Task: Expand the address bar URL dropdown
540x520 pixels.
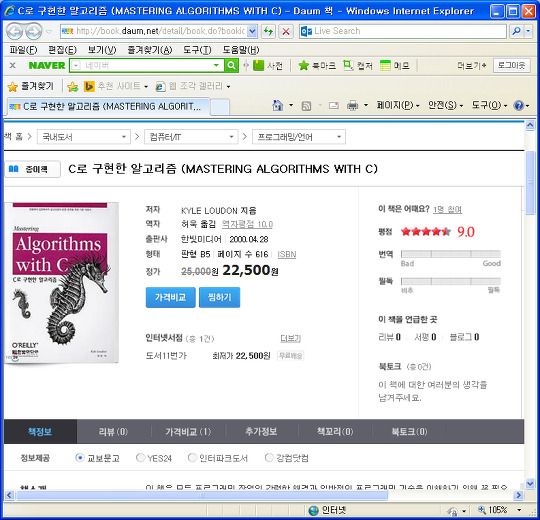Action: [252, 31]
